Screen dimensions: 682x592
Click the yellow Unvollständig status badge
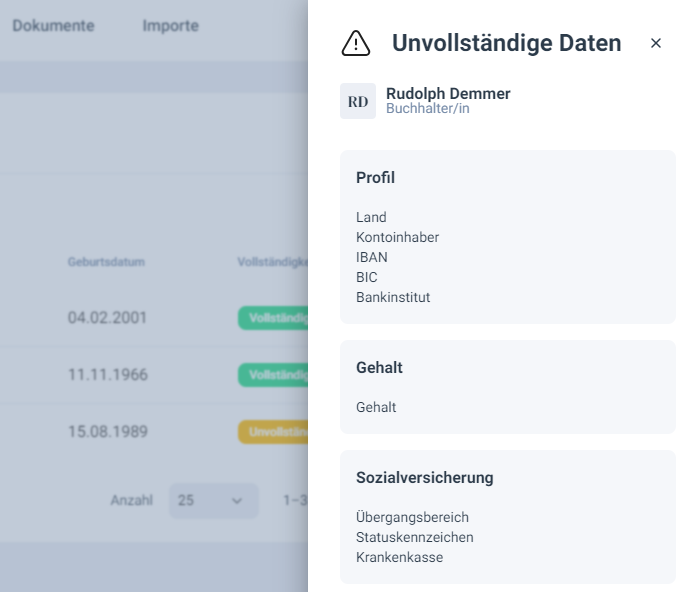273,432
